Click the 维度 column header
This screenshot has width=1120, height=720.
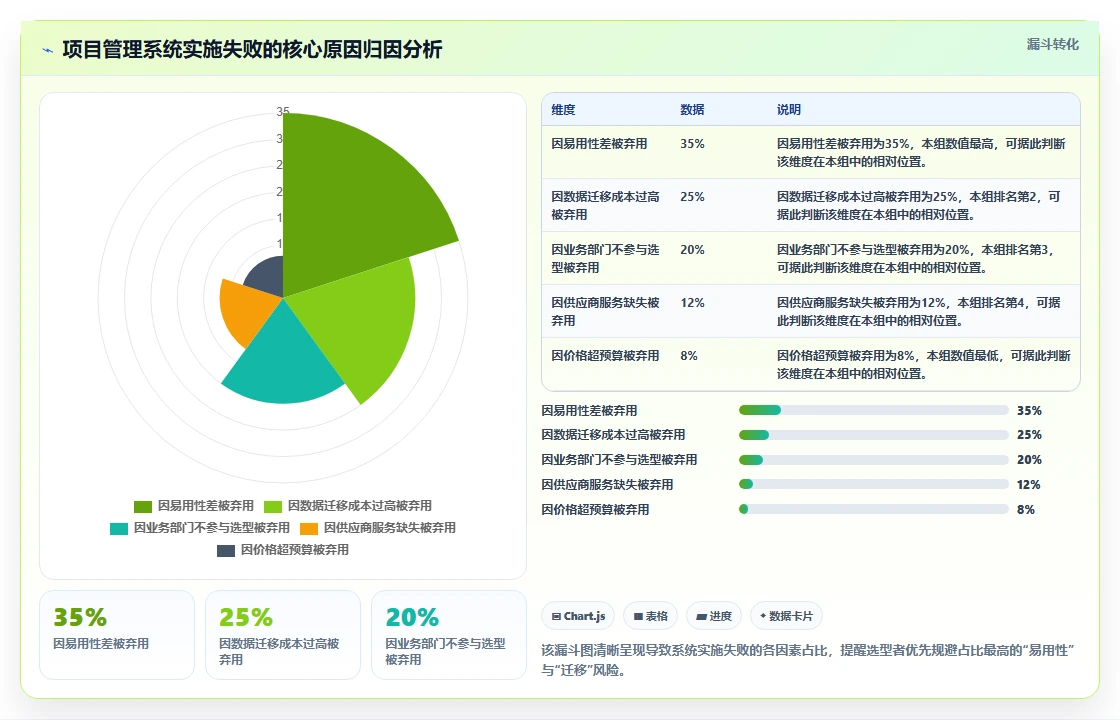click(563, 109)
